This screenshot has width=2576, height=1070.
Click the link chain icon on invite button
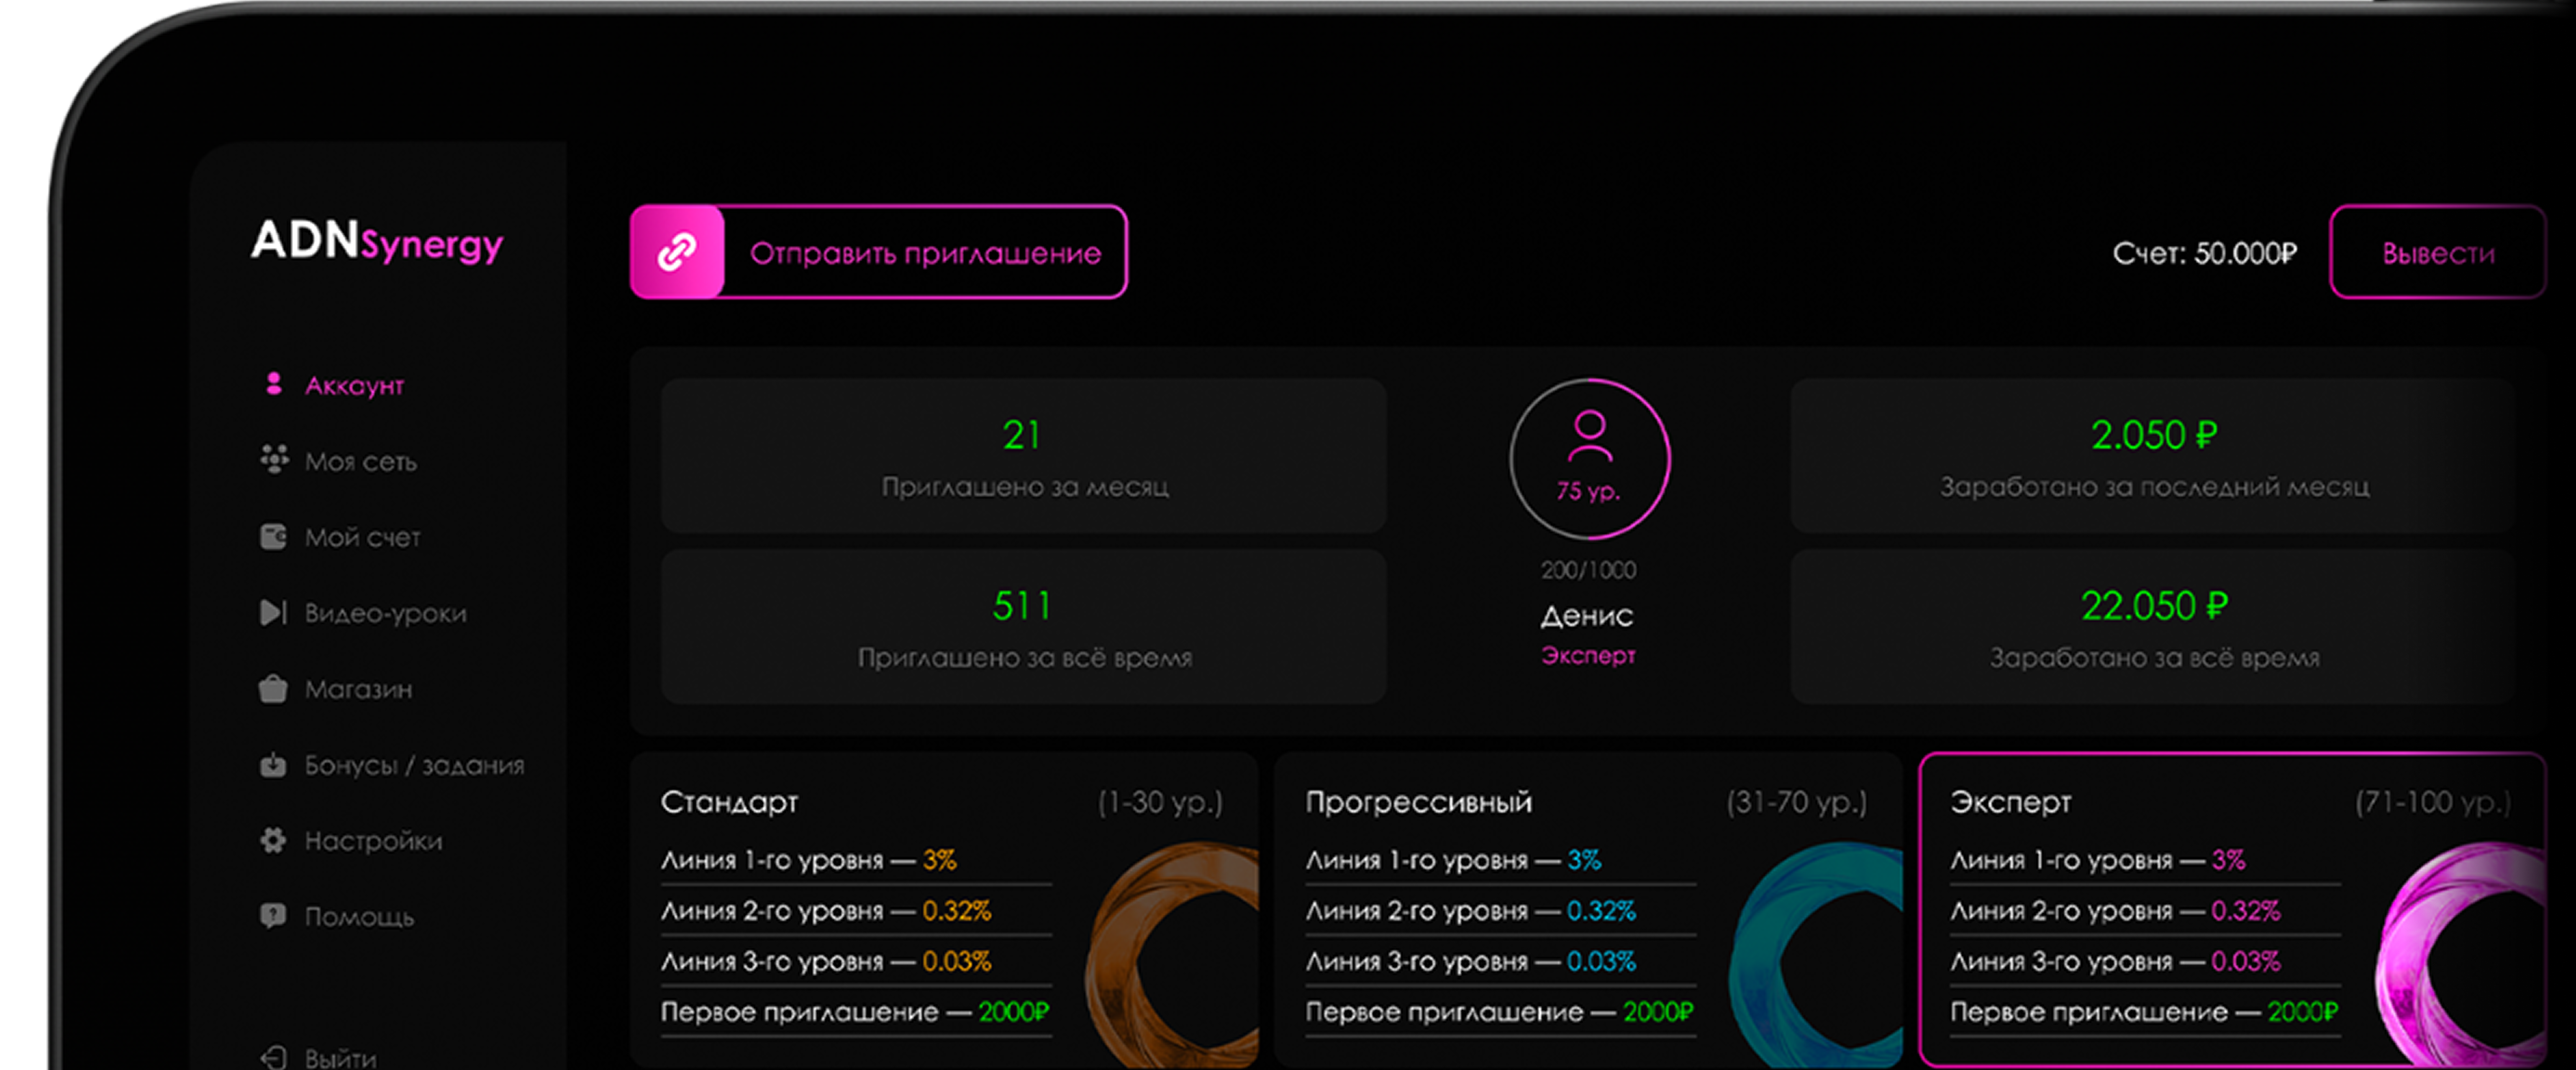pyautogui.click(x=677, y=252)
